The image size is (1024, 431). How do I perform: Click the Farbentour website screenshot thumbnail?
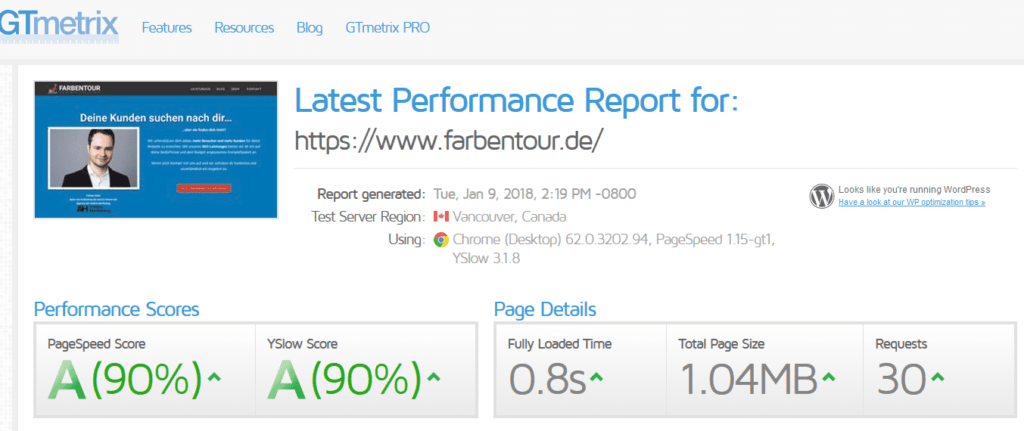pyautogui.click(x=156, y=150)
